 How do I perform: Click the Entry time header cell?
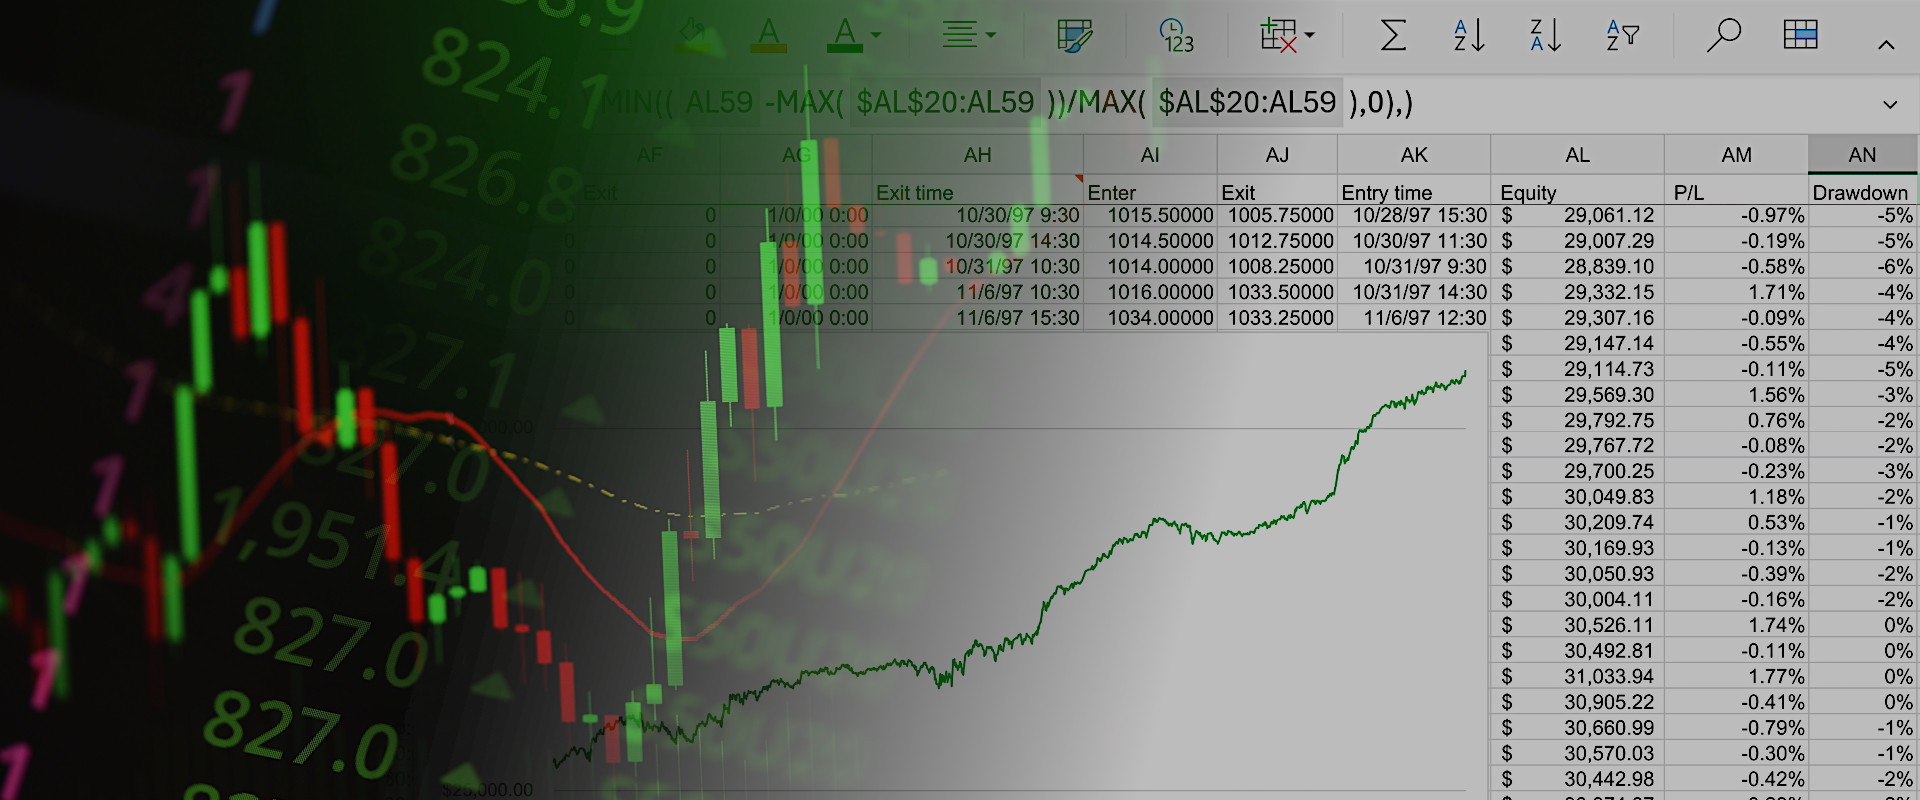click(x=1414, y=192)
